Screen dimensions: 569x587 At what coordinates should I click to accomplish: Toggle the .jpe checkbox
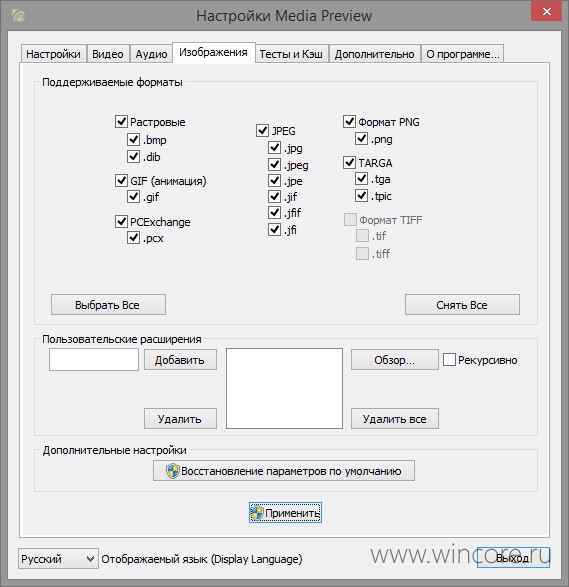(274, 180)
